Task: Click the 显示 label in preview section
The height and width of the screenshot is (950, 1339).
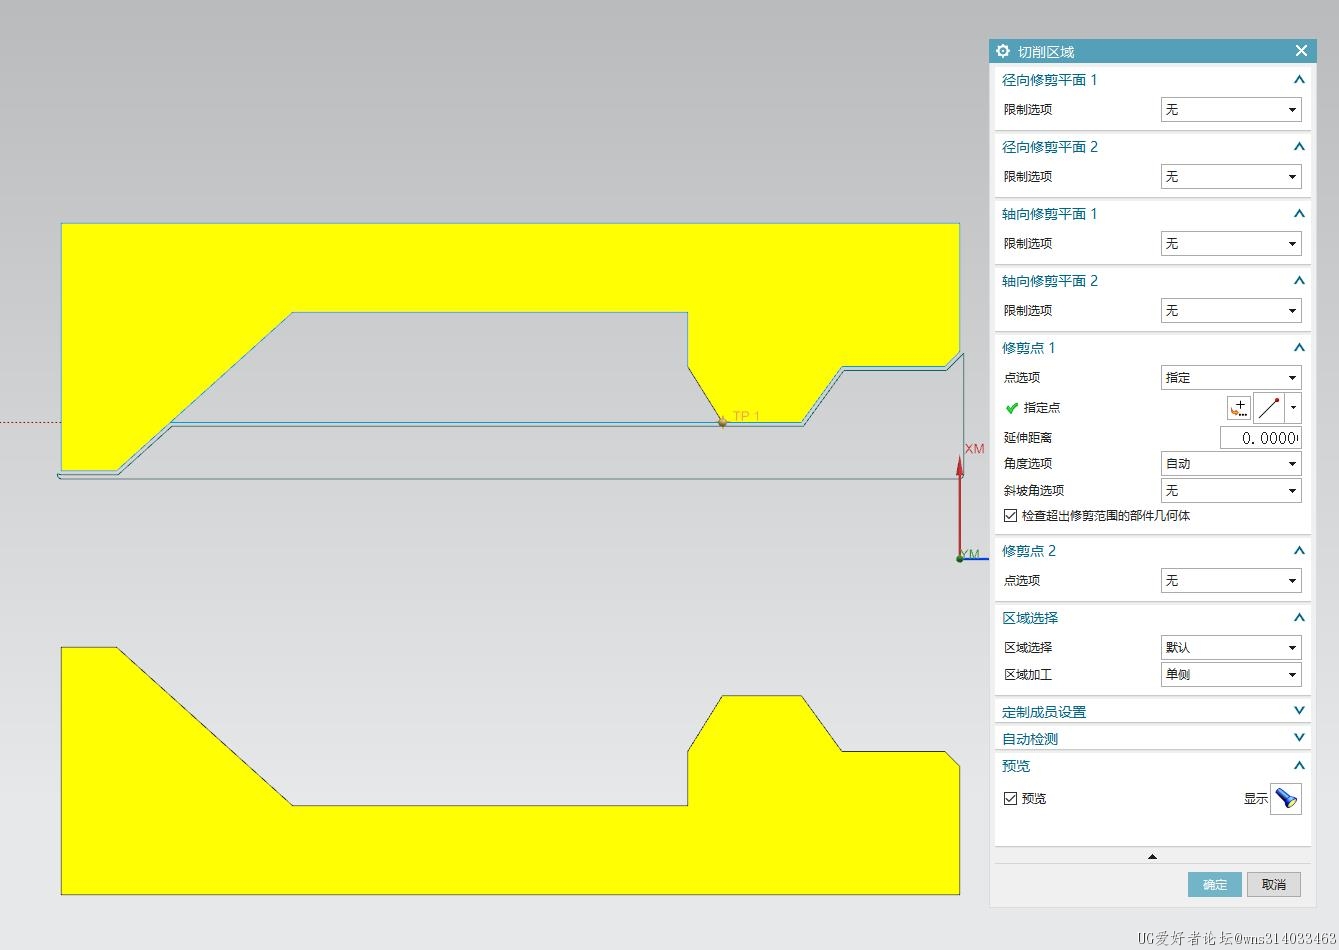Action: (1255, 799)
